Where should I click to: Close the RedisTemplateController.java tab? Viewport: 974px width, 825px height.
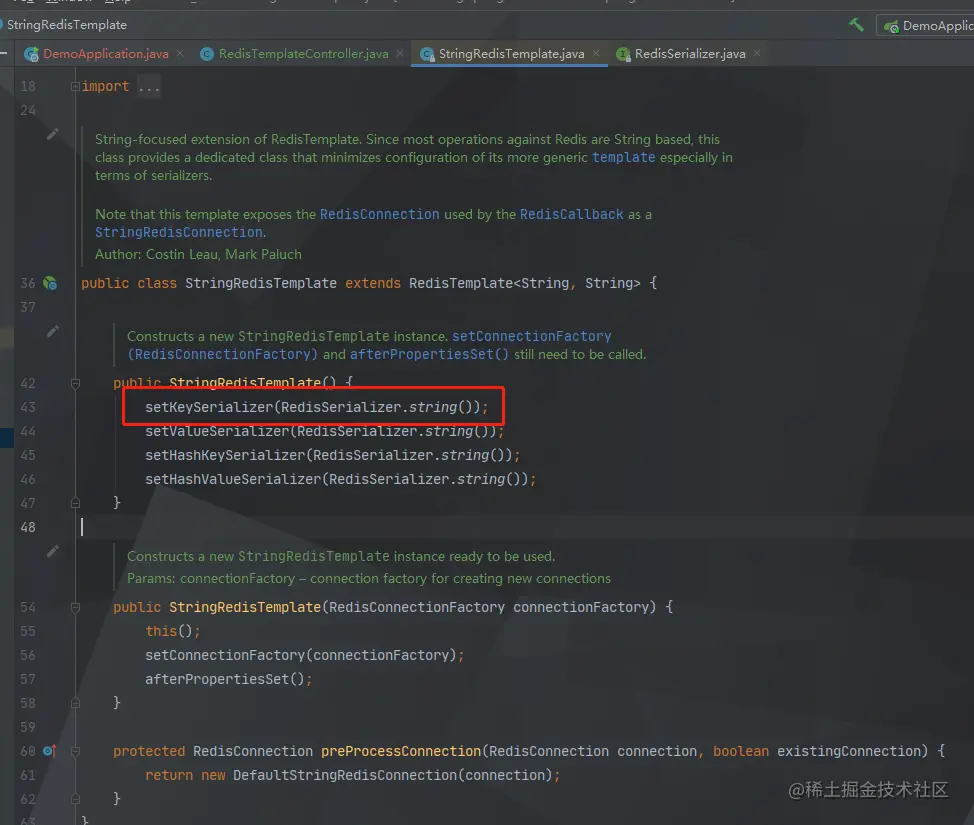coord(400,53)
